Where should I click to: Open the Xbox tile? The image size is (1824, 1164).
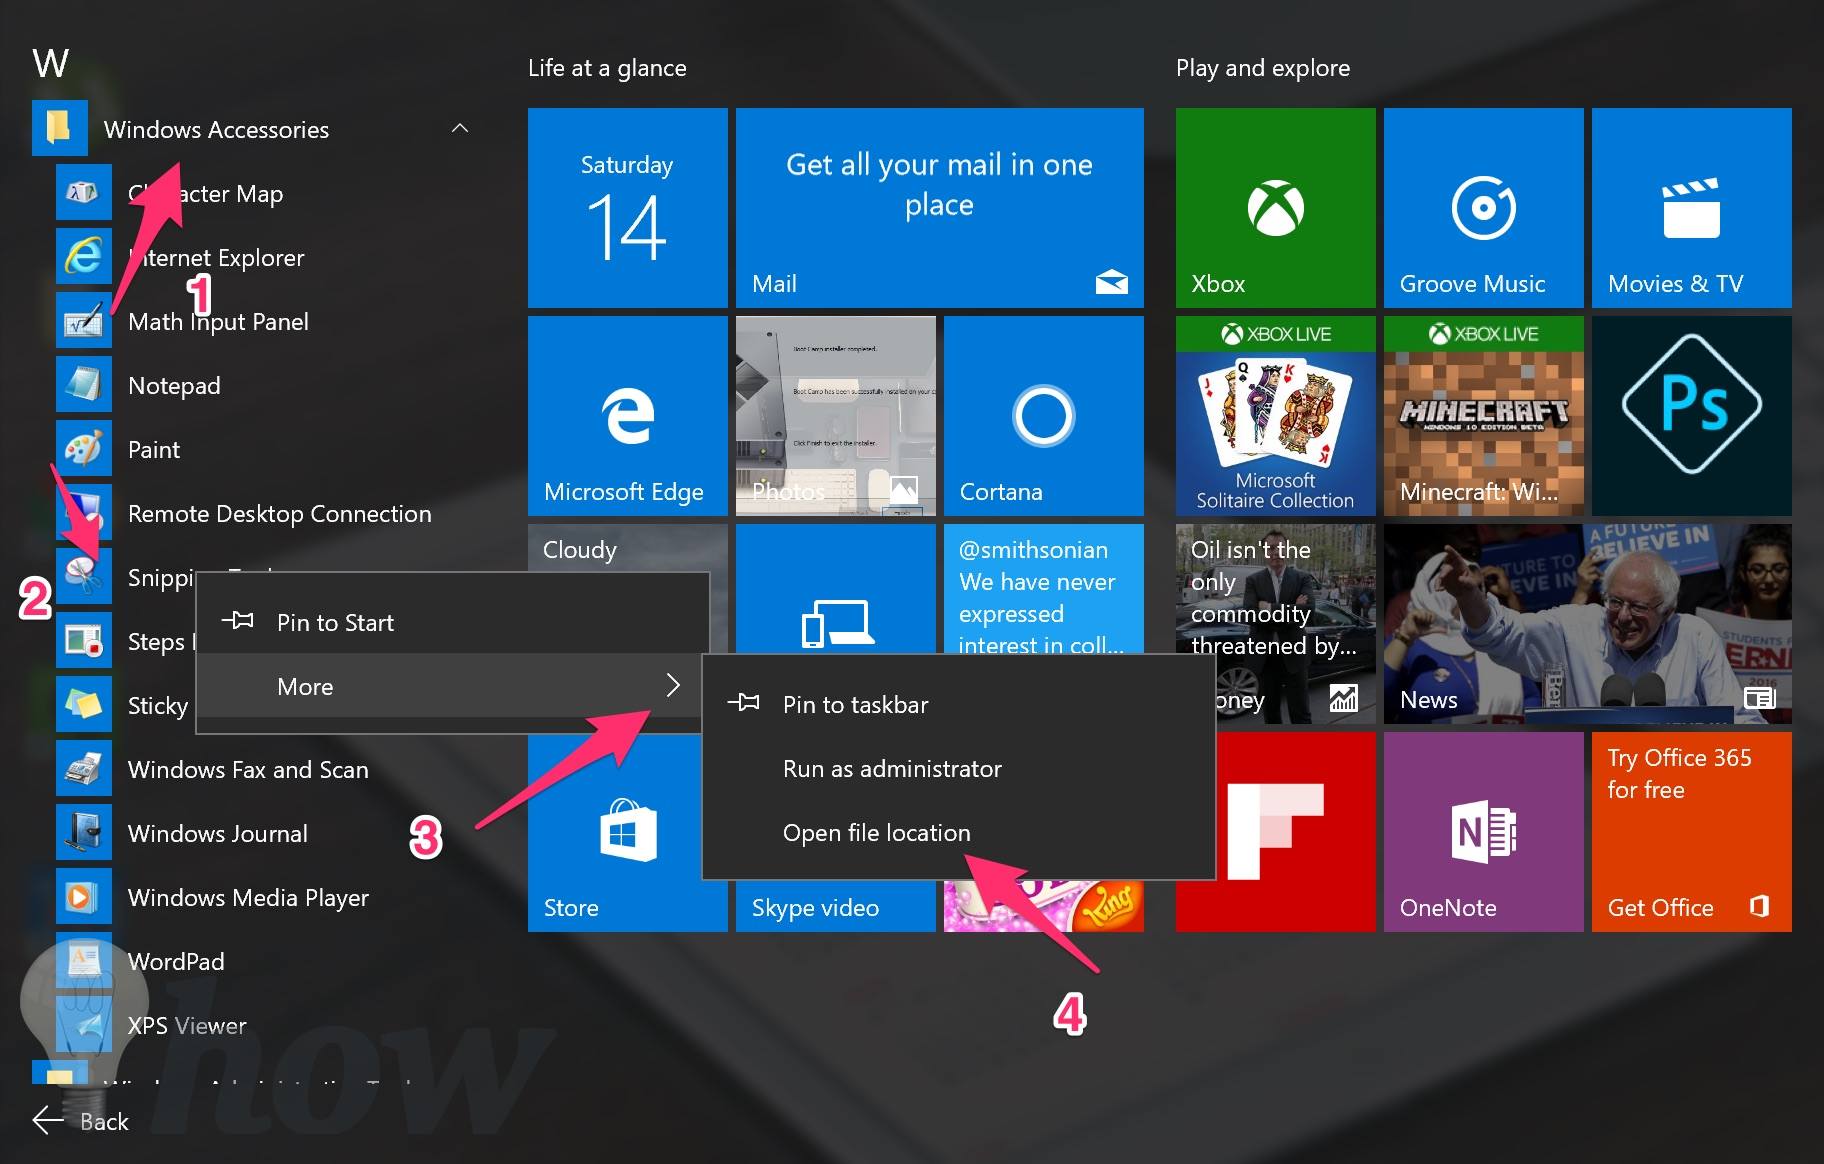pos(1275,207)
